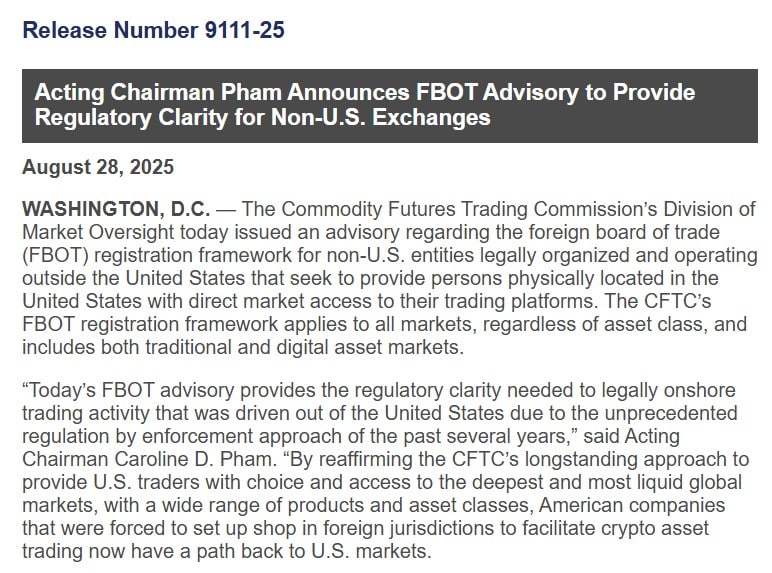Click the dark headline banner about FBOT Advisory
This screenshot has width=772, height=573.
[x=389, y=105]
